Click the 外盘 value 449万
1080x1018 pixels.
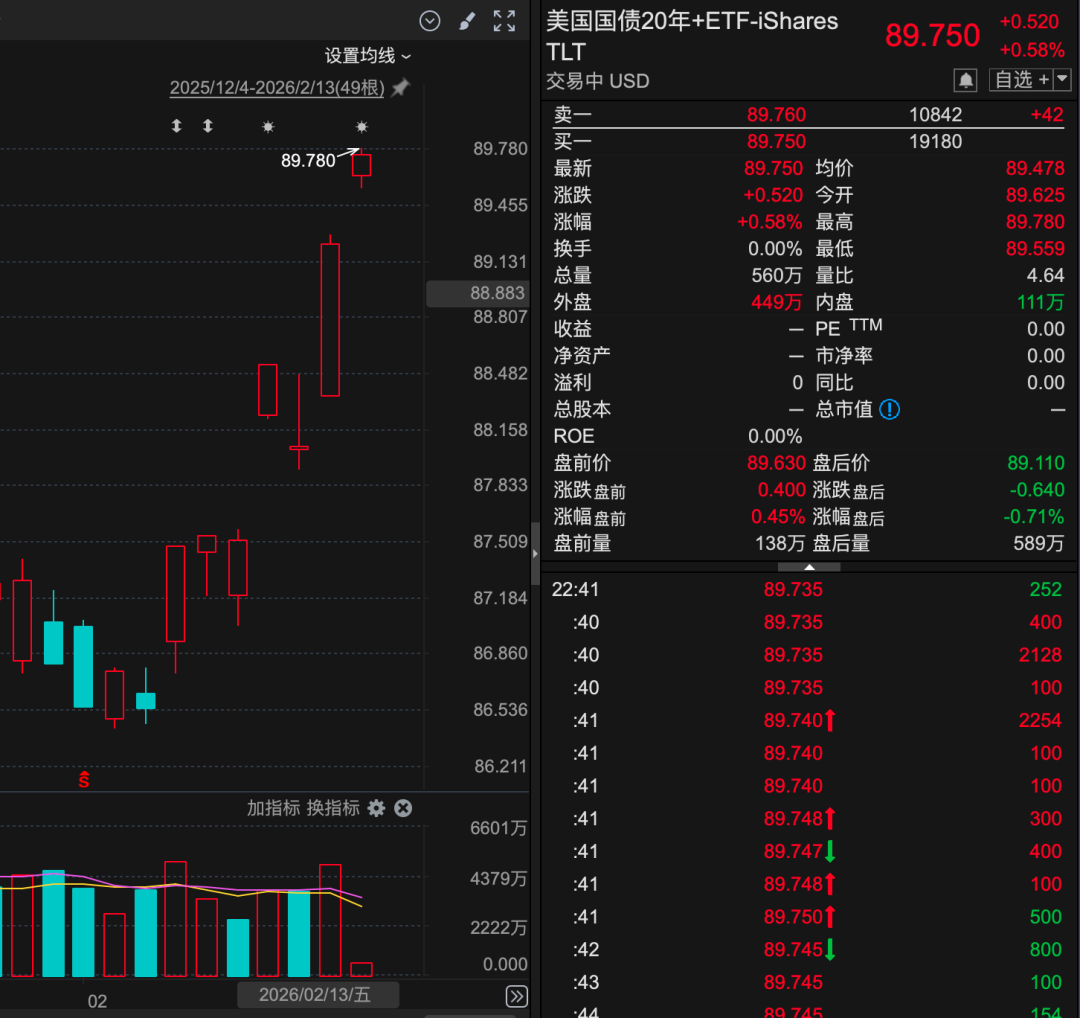(777, 302)
